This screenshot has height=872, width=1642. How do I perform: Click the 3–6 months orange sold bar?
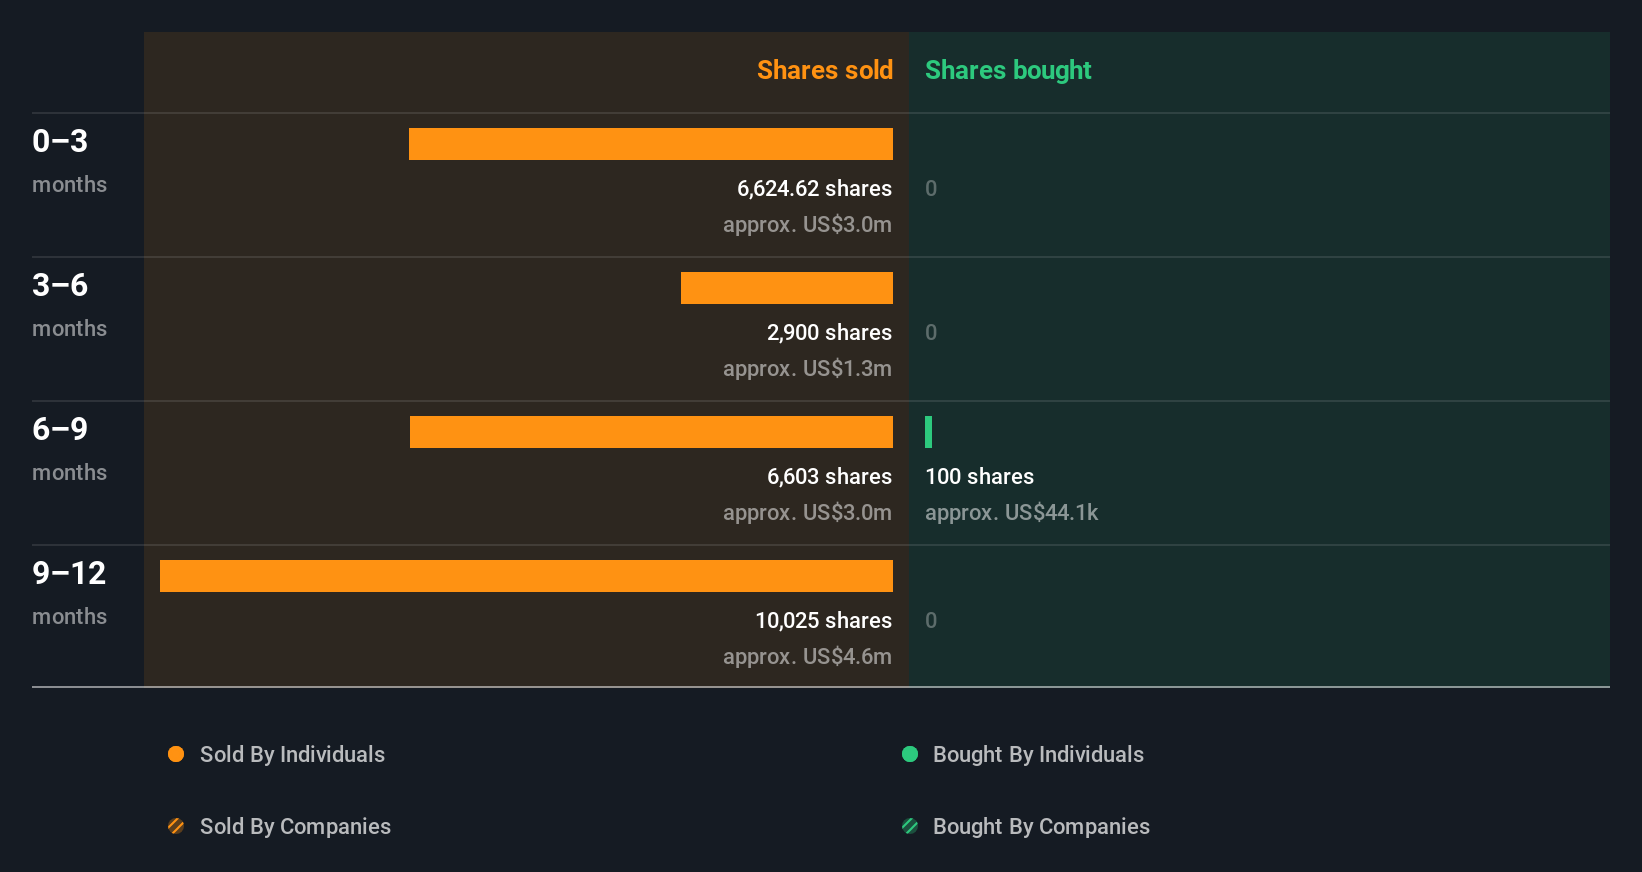tap(787, 288)
